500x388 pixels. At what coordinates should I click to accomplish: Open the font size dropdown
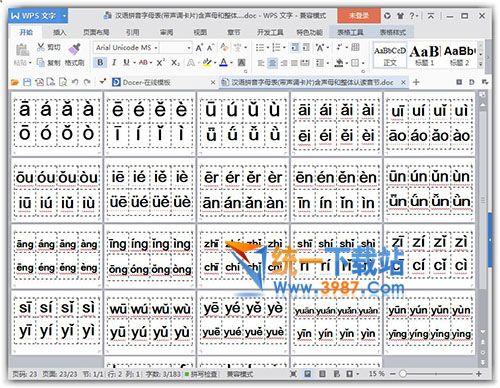click(x=176, y=48)
